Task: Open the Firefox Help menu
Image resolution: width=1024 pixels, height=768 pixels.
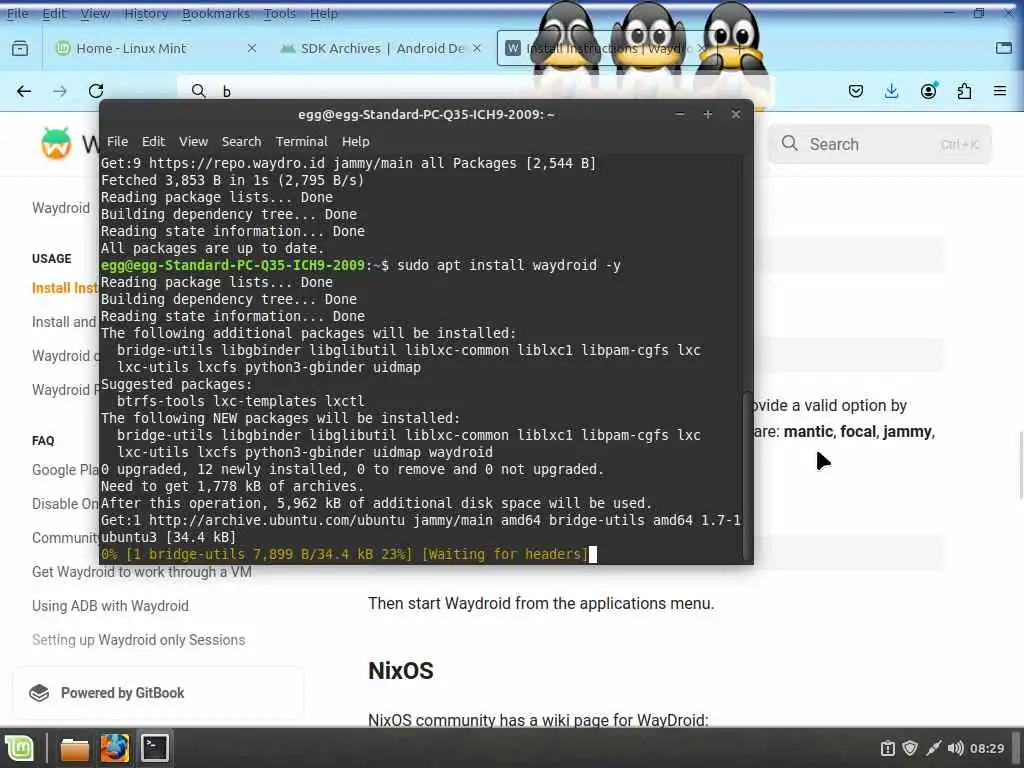Action: click(323, 13)
